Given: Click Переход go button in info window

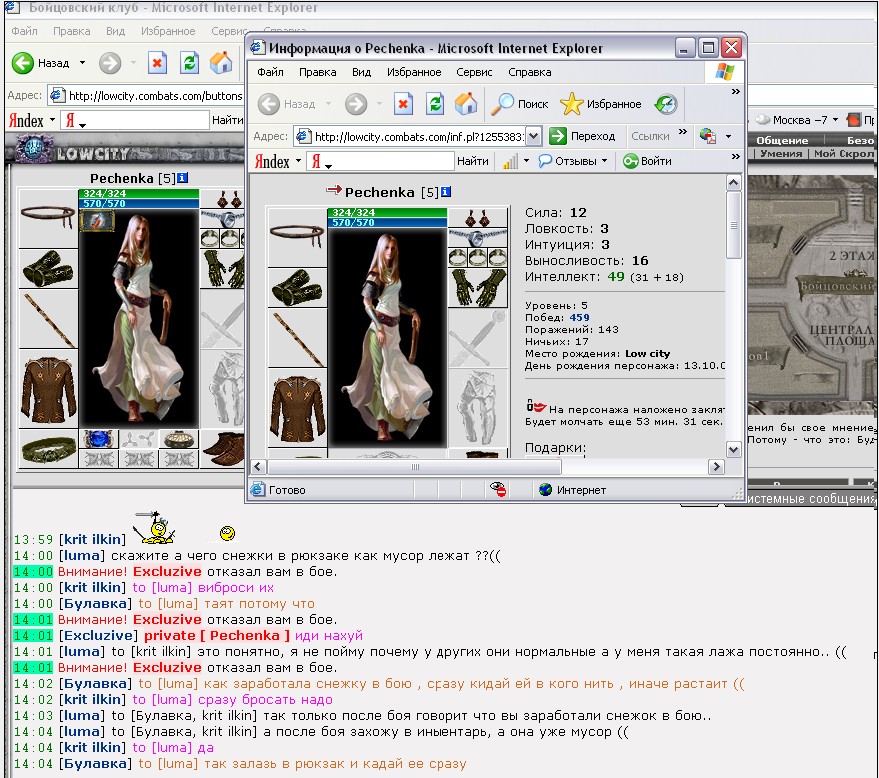Looking at the screenshot, I should [582, 136].
